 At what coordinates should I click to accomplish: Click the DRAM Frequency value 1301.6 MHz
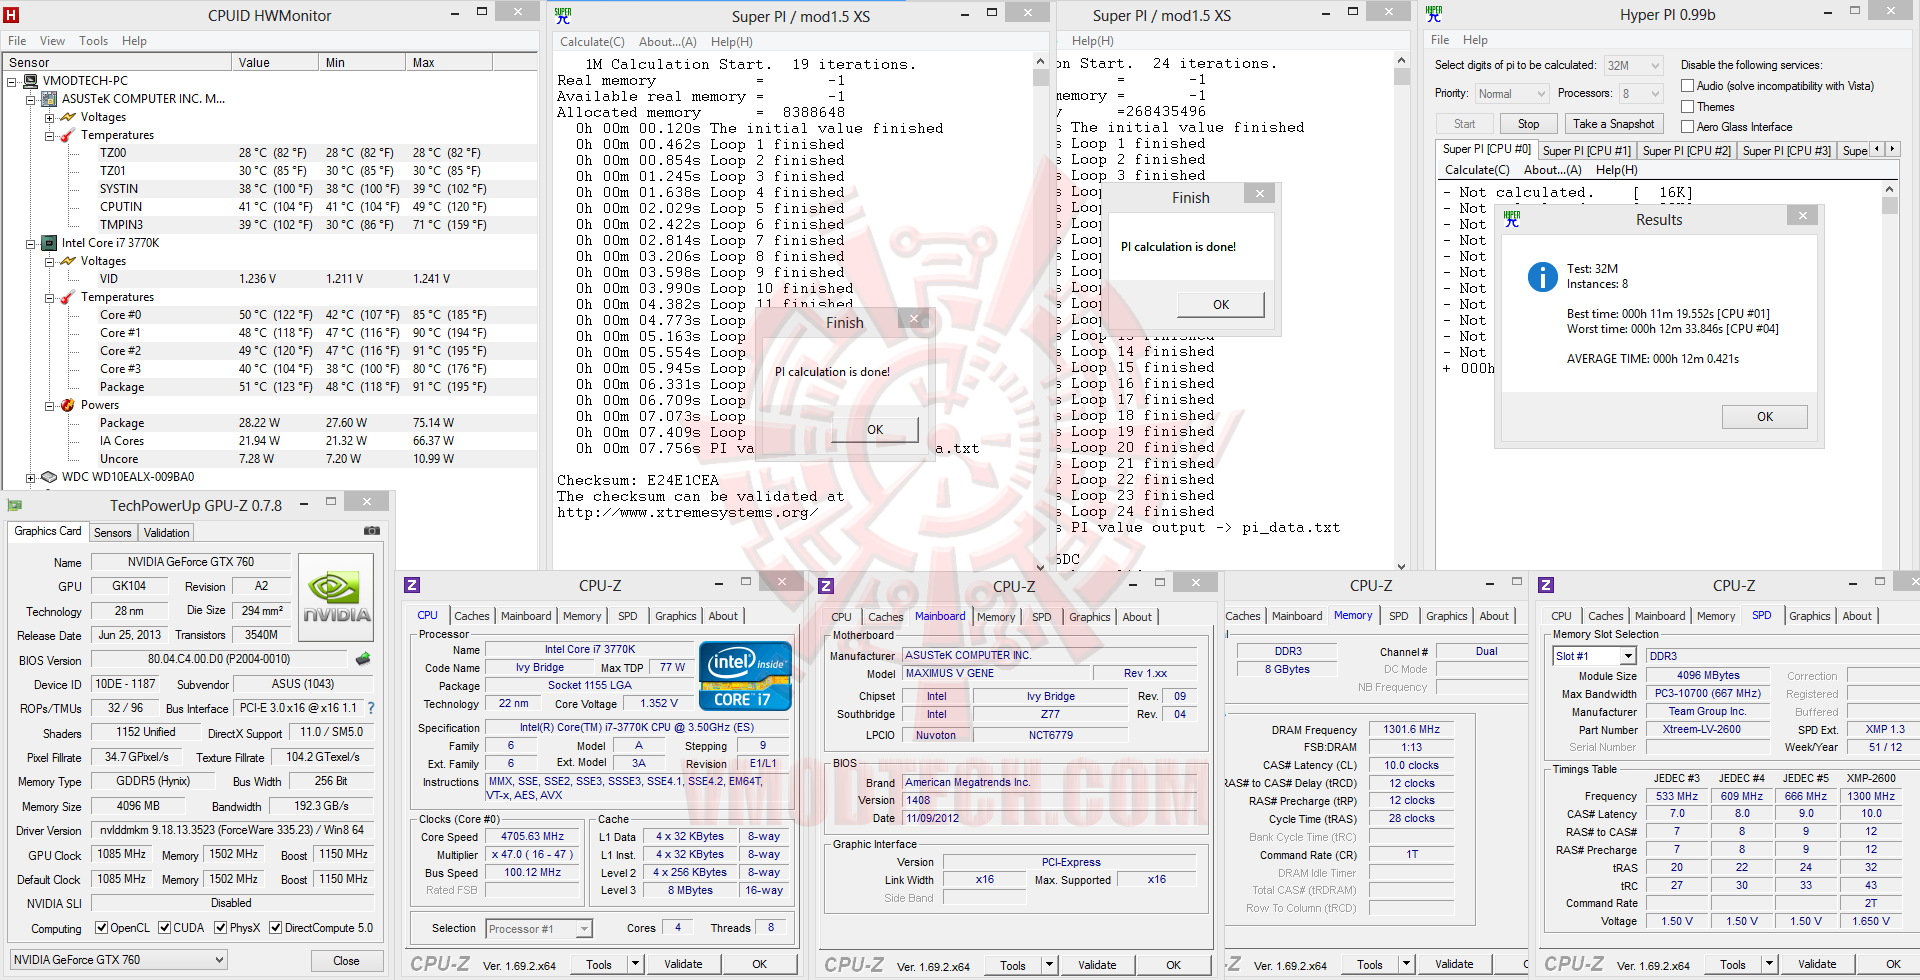point(1412,730)
